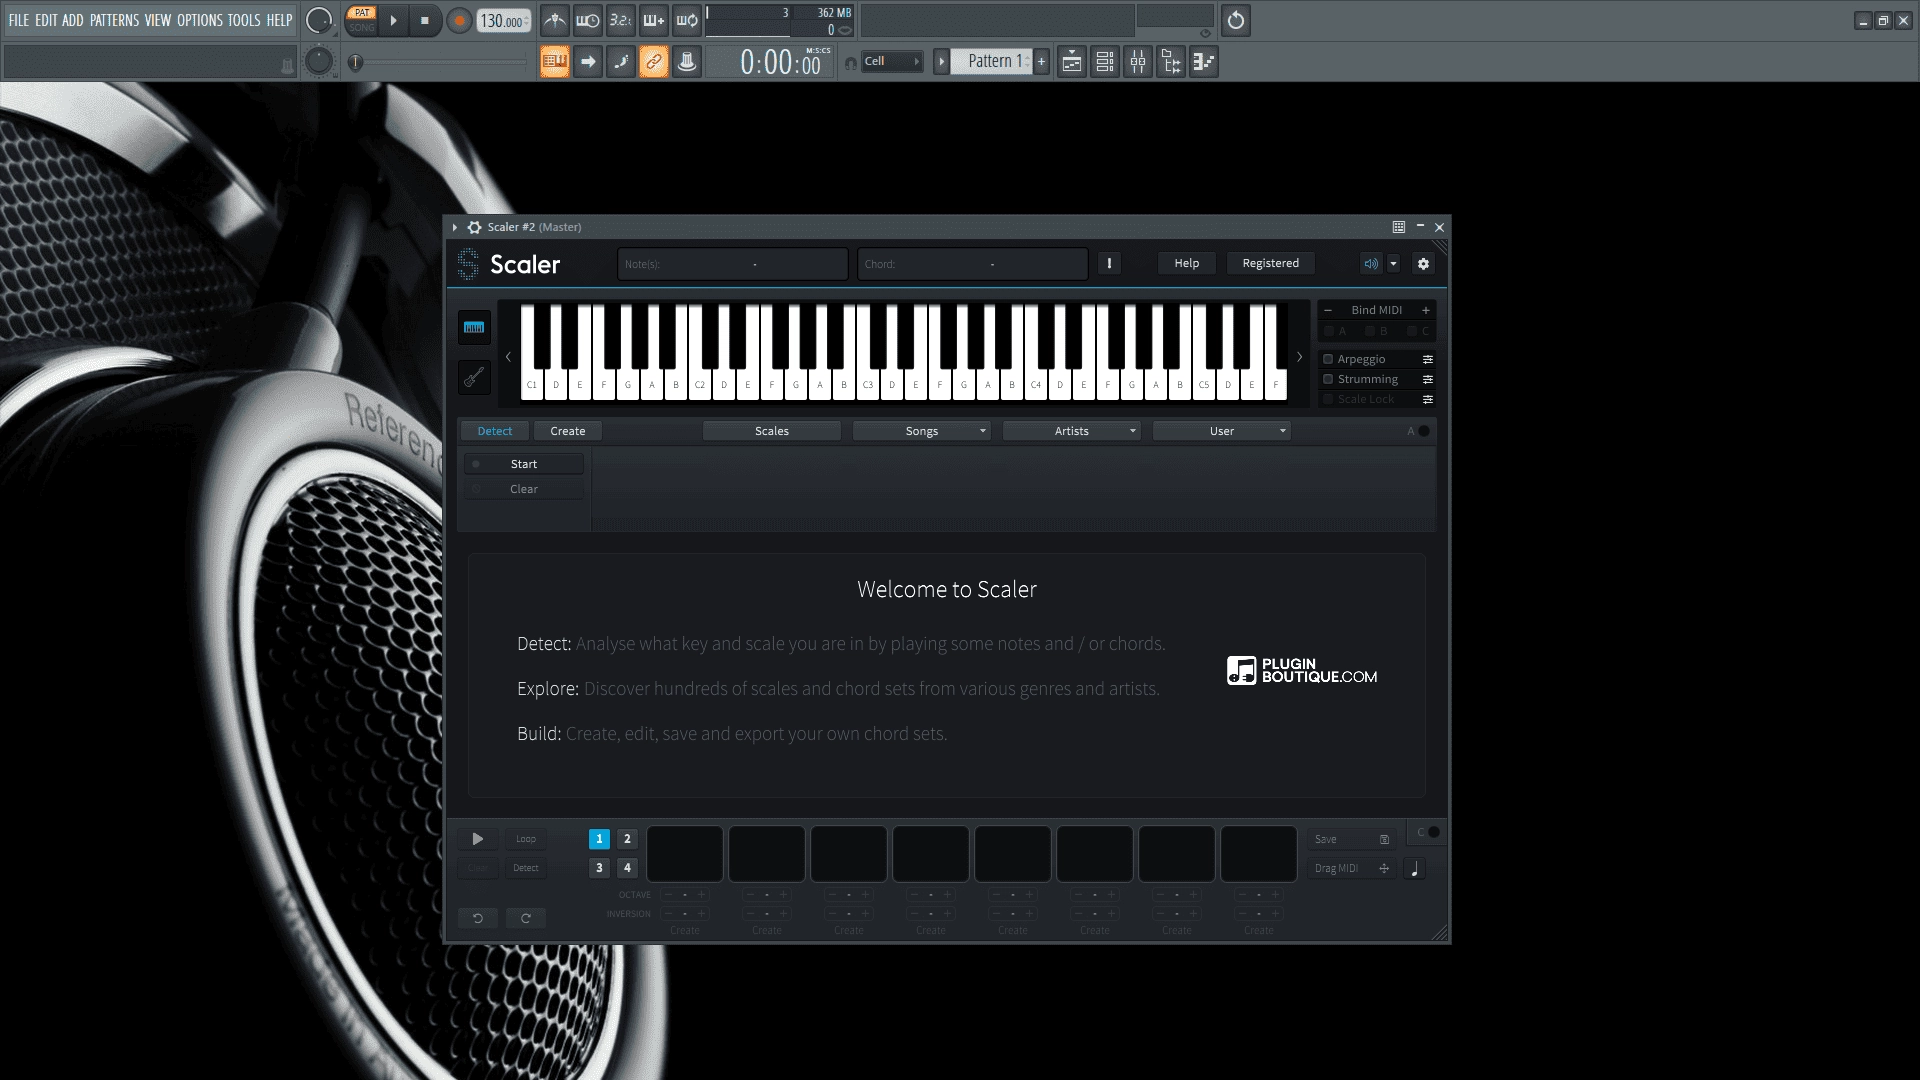Screen dimensions: 1920x1080
Task: Open the PATTERNS menu
Action: 114,20
